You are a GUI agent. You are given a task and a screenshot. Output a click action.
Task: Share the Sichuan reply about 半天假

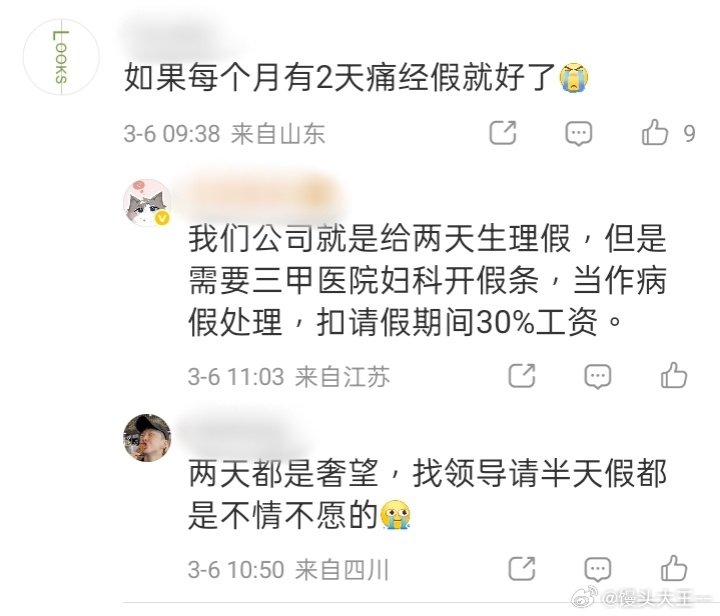point(522,569)
